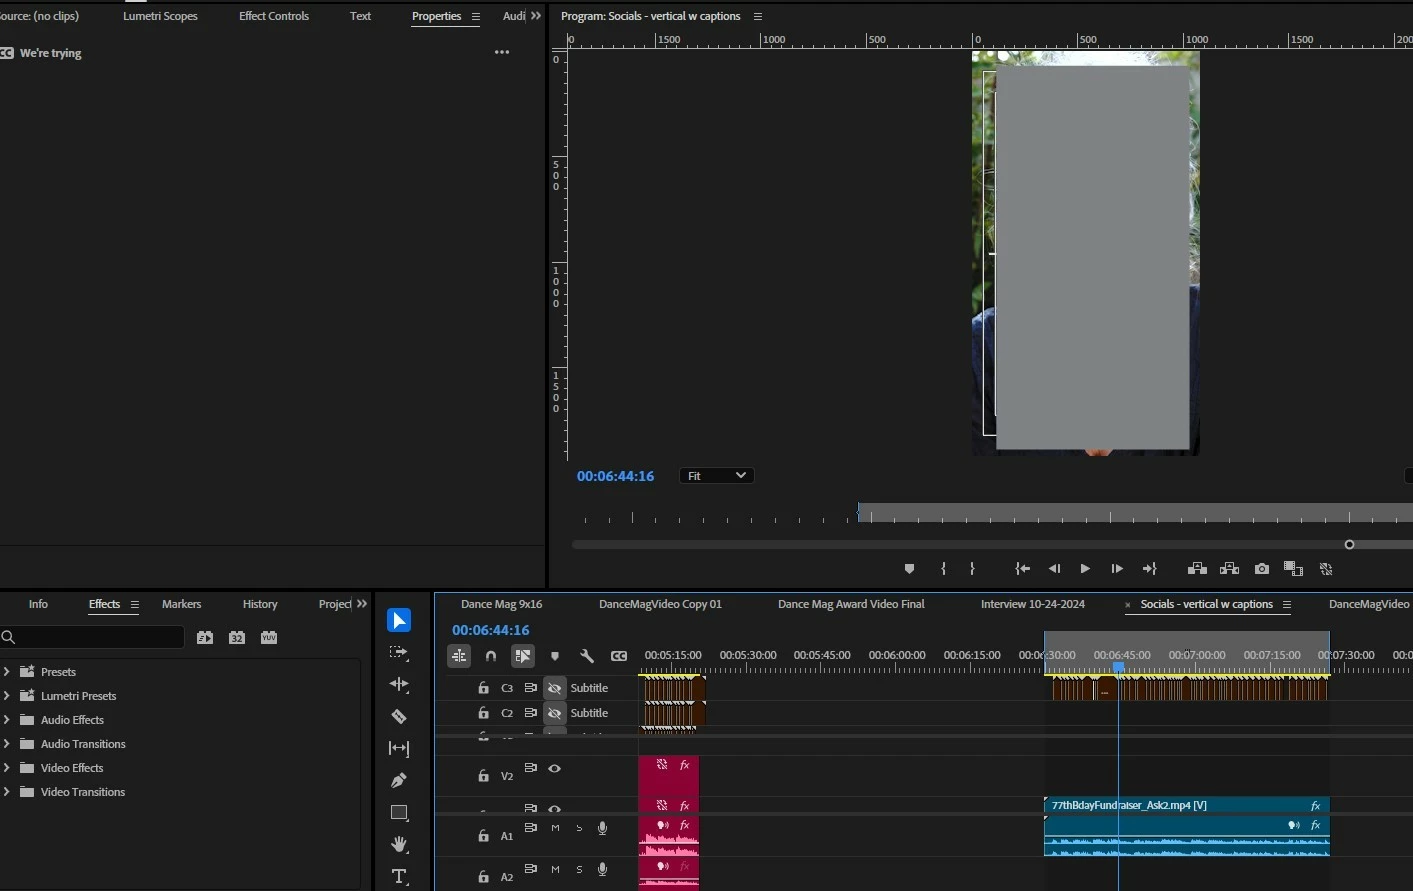Expand the Lumetri Presets folder
Image resolution: width=1413 pixels, height=891 pixels.
pos(7,696)
